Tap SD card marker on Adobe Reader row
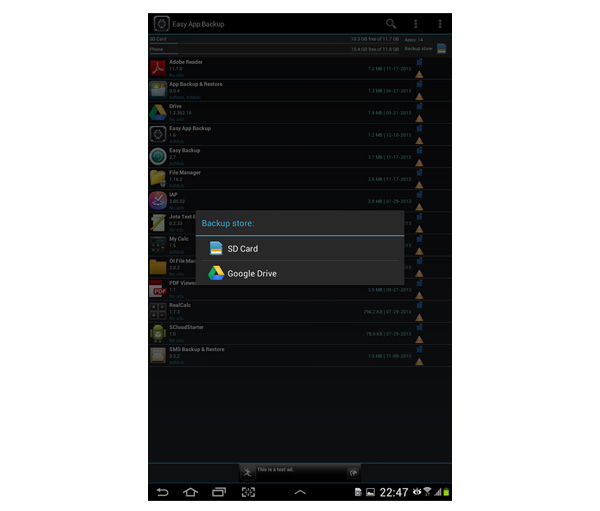 coord(419,62)
